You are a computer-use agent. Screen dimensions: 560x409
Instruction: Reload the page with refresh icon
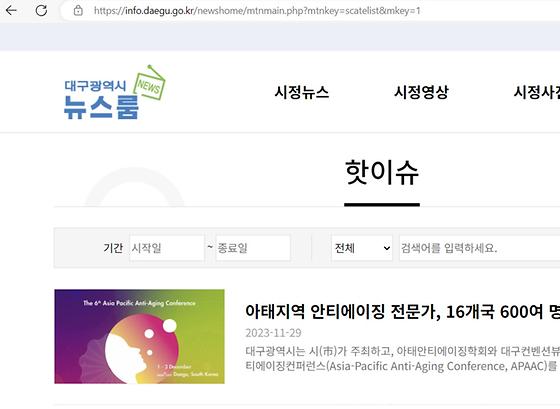coord(41,10)
